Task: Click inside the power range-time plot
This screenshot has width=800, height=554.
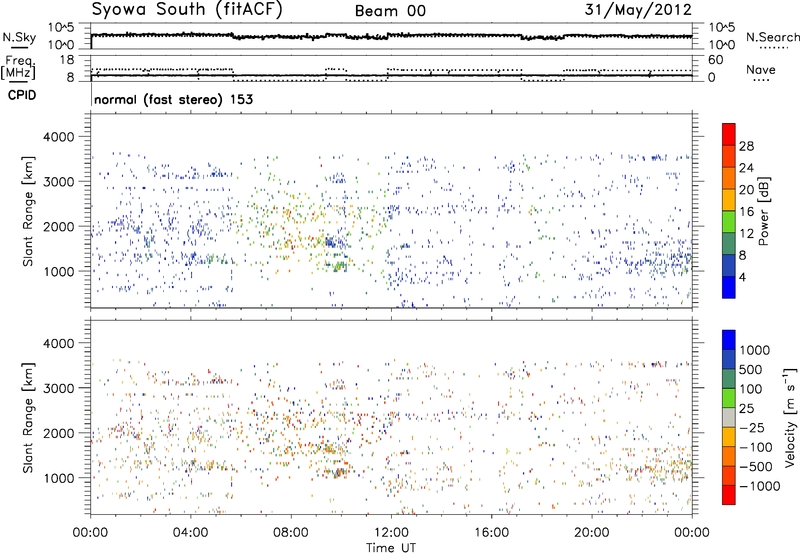Action: (391, 210)
